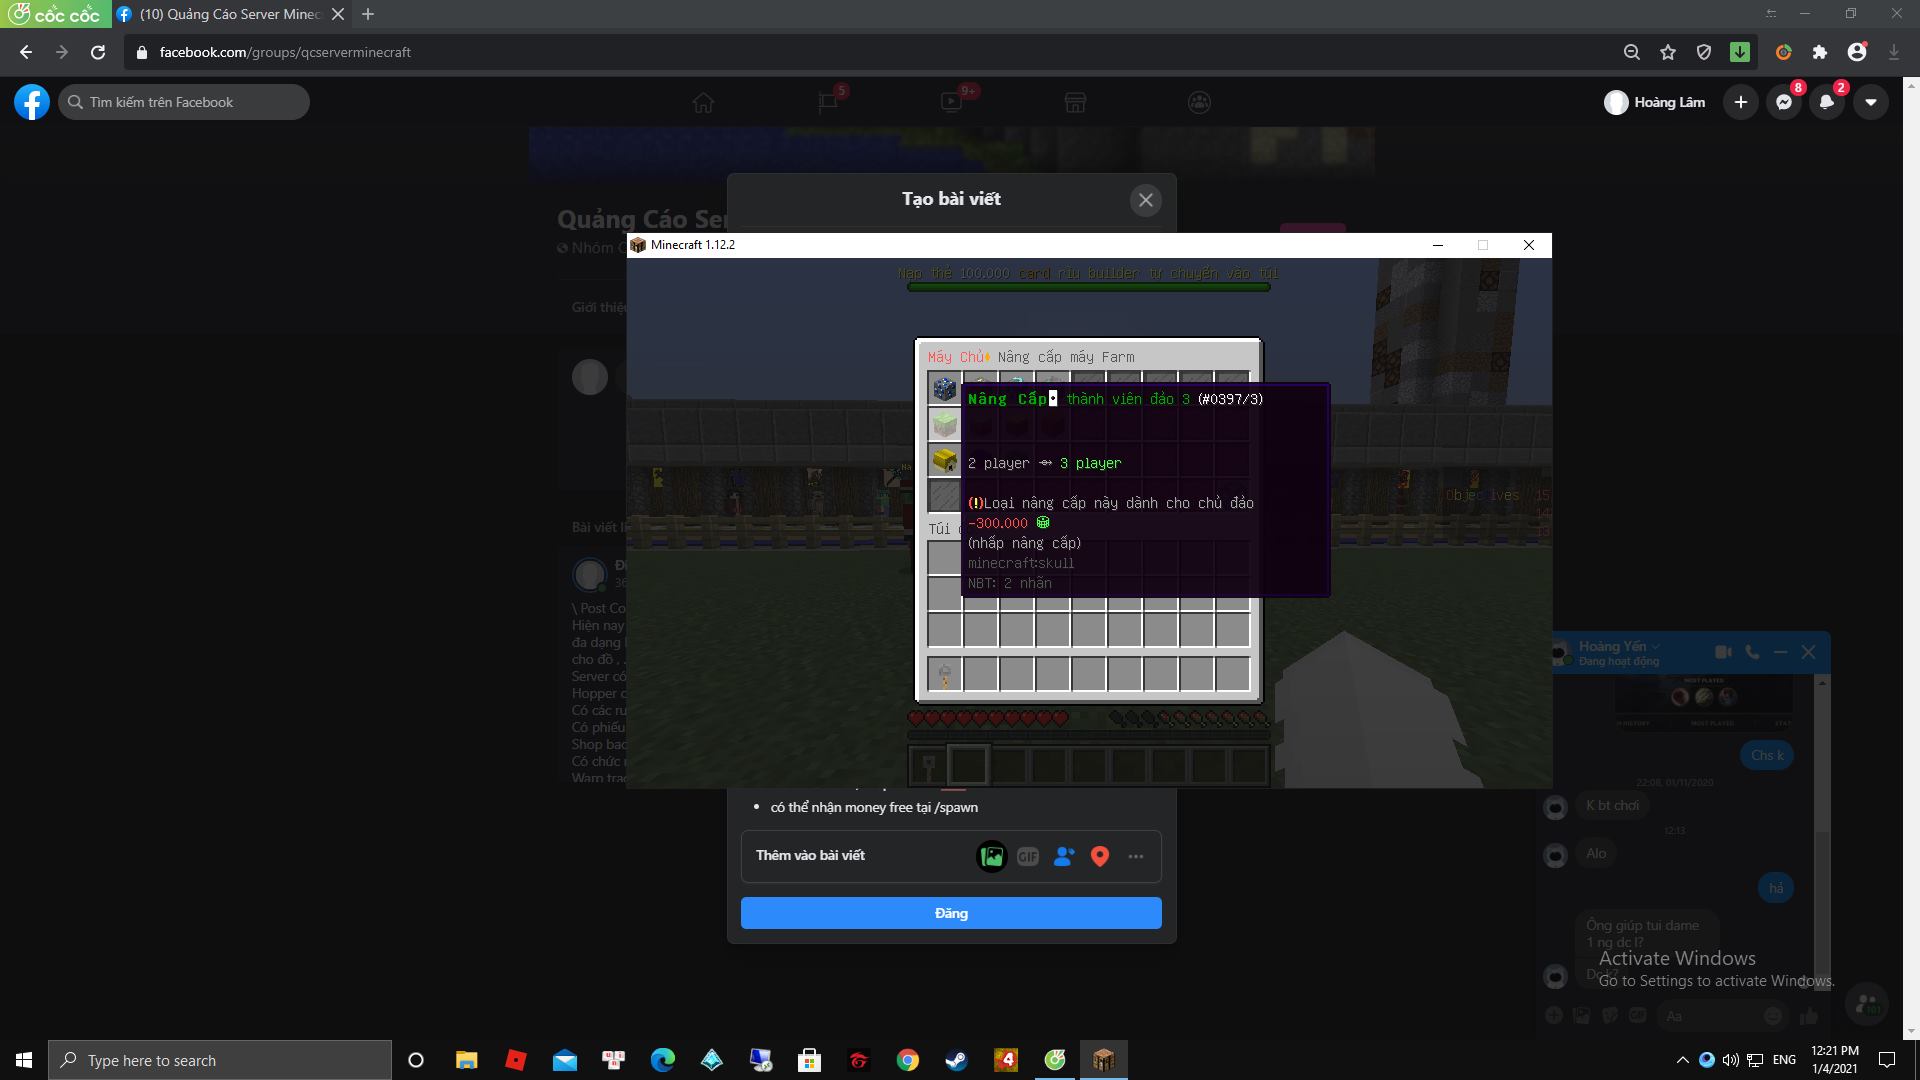Open Messenger icon in Facebook header

[1783, 102]
